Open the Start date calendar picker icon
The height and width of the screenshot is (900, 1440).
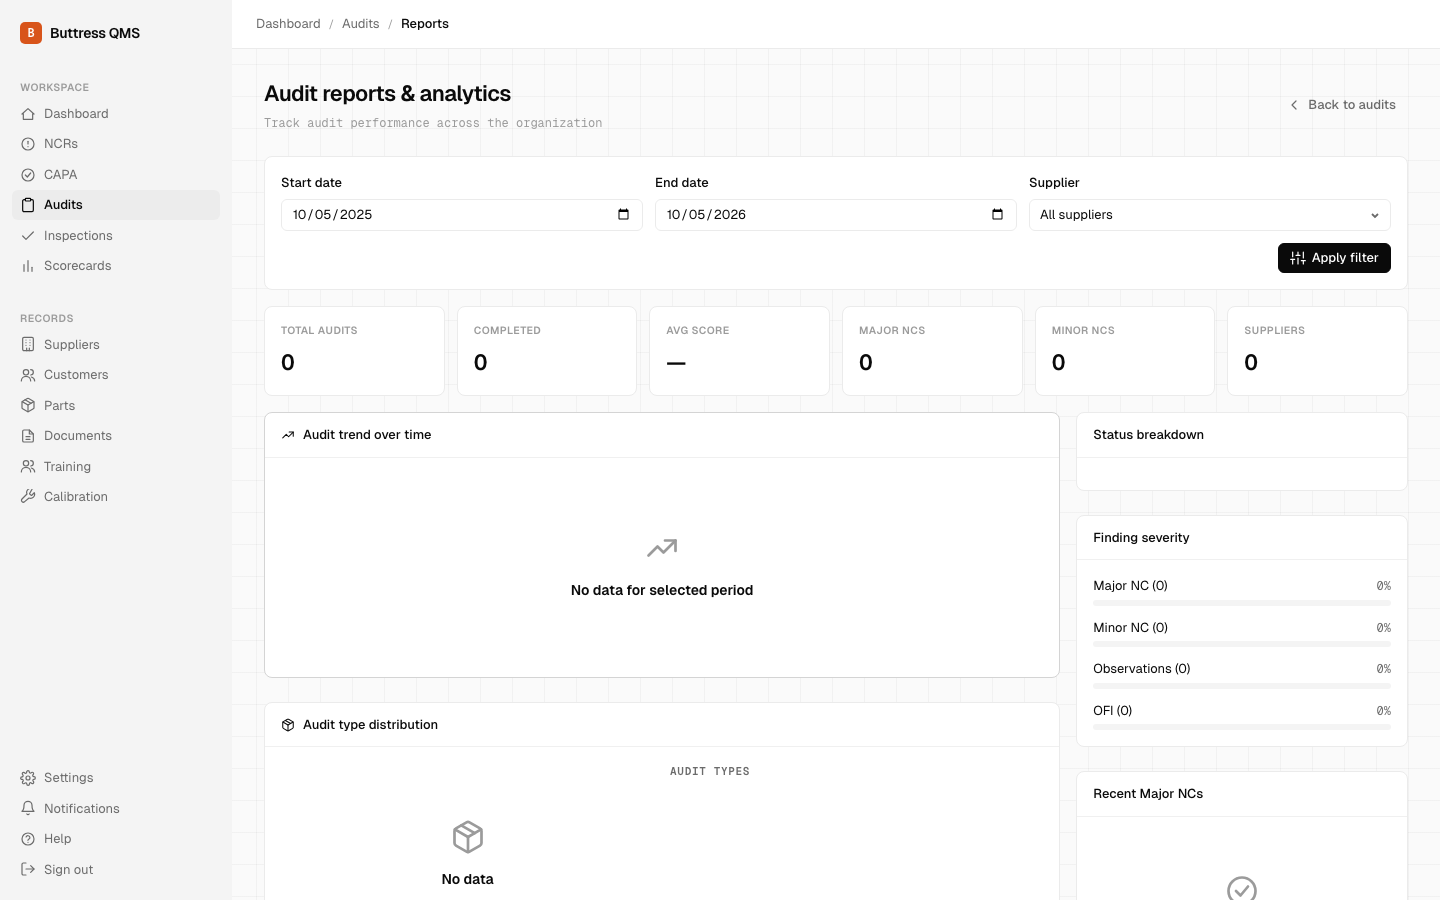tap(623, 215)
